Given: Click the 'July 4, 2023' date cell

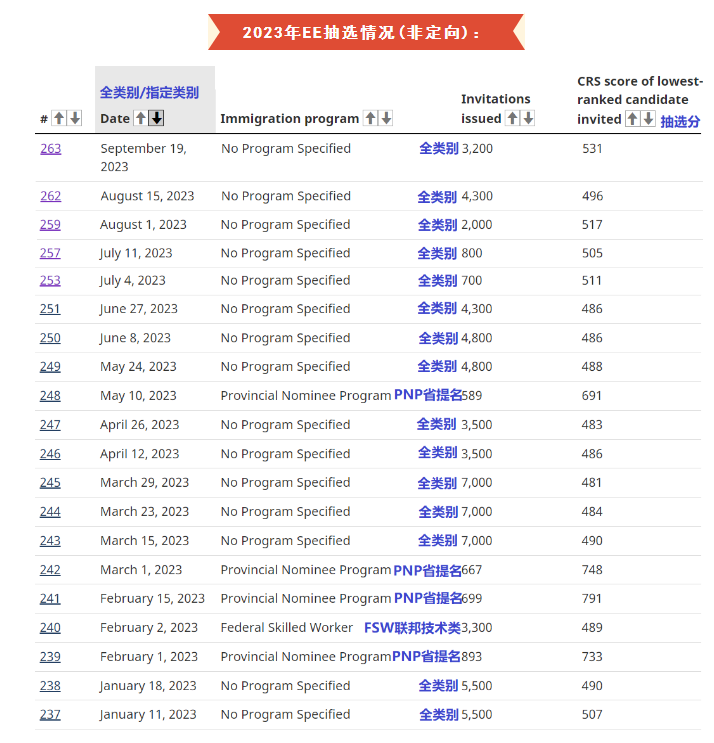Looking at the screenshot, I should [x=133, y=281].
